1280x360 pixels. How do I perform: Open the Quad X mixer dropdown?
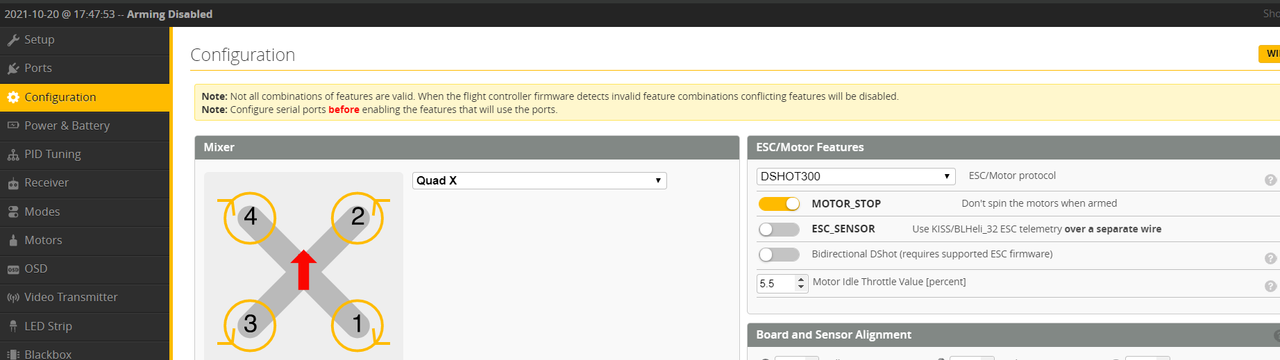[539, 181]
